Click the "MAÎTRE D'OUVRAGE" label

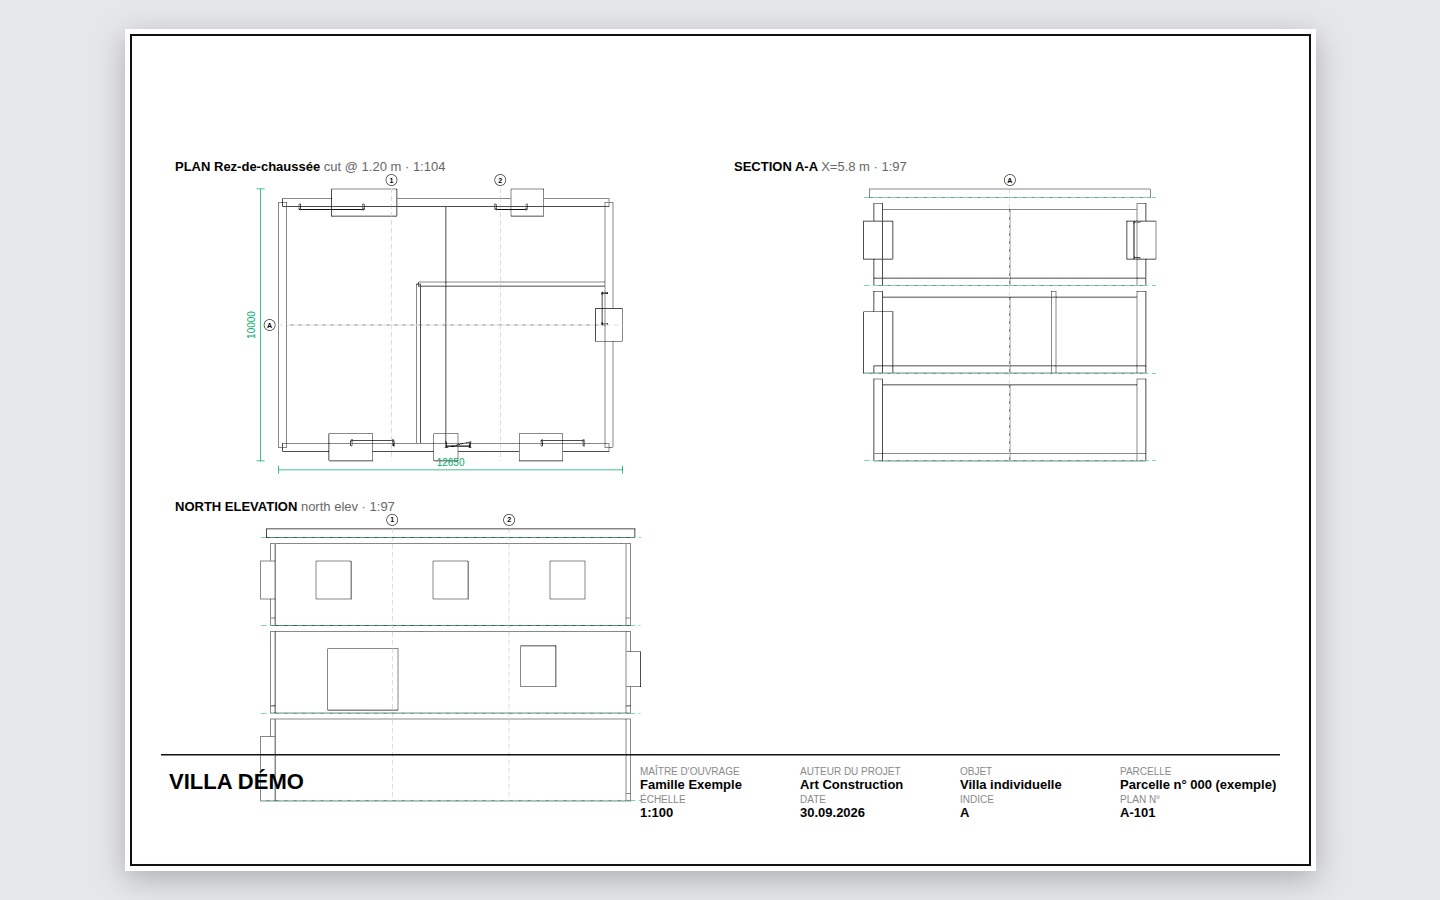coord(690,771)
